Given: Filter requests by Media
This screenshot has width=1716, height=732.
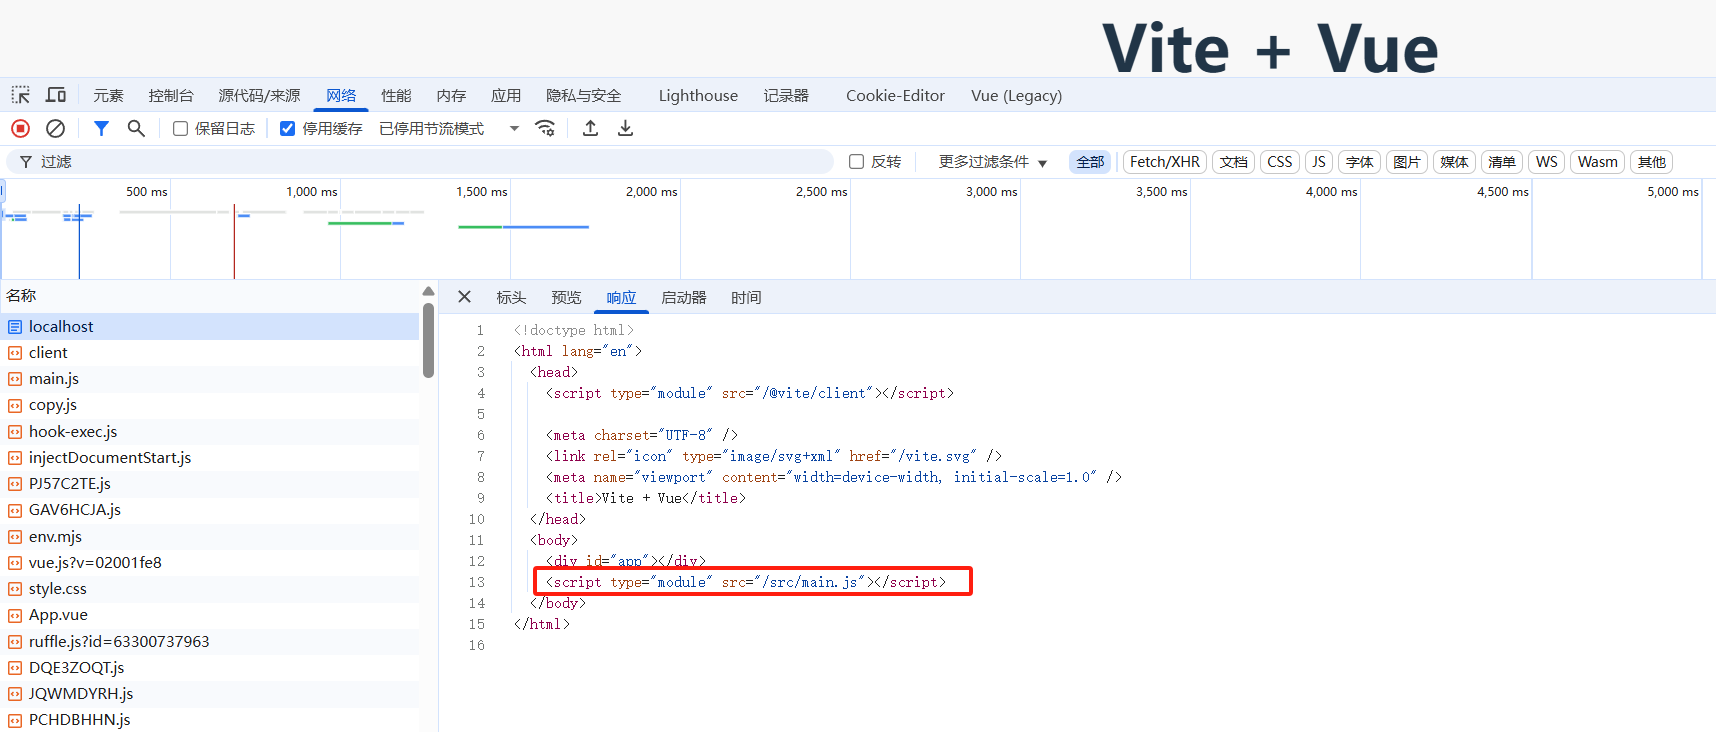Looking at the screenshot, I should (x=1454, y=161).
